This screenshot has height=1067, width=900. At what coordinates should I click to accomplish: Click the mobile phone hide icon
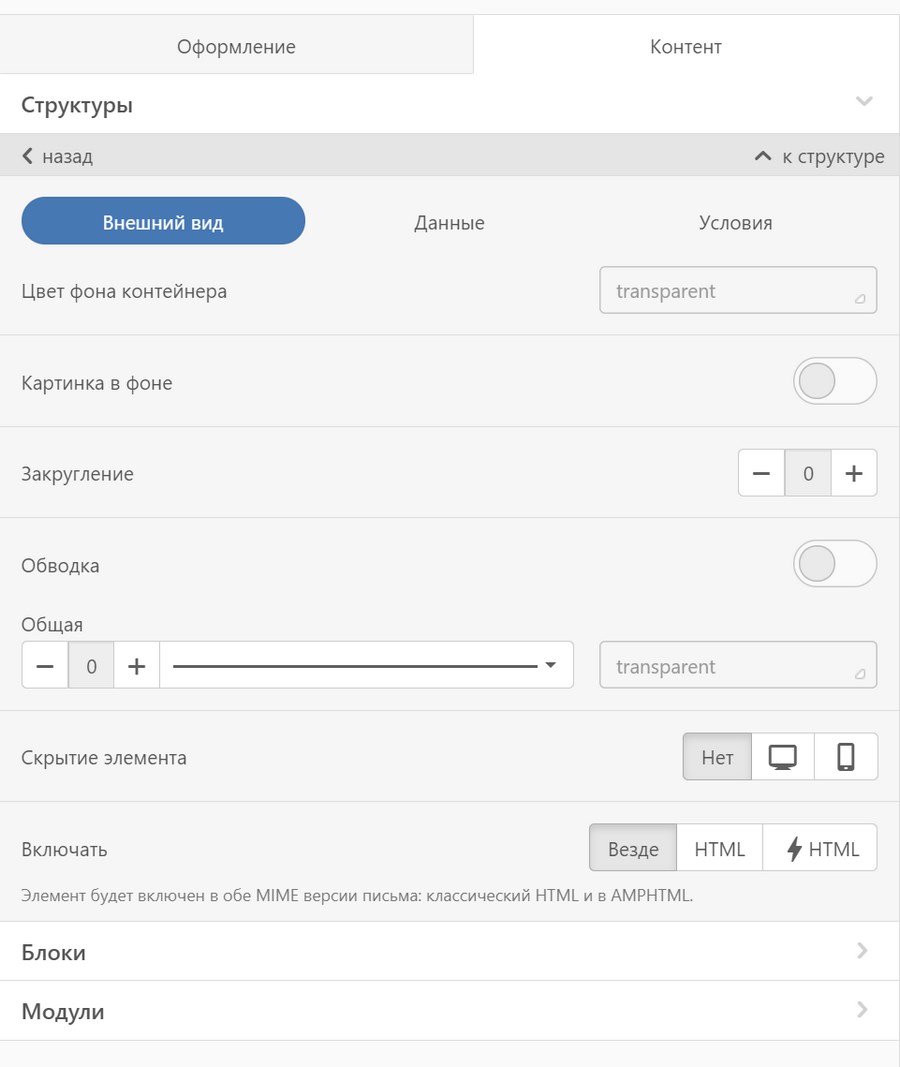[x=846, y=757]
